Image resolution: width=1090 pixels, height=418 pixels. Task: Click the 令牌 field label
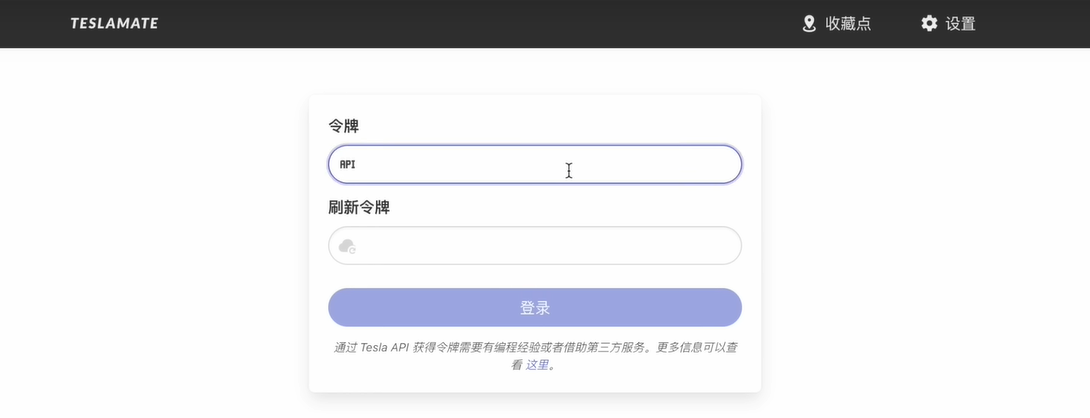343,126
